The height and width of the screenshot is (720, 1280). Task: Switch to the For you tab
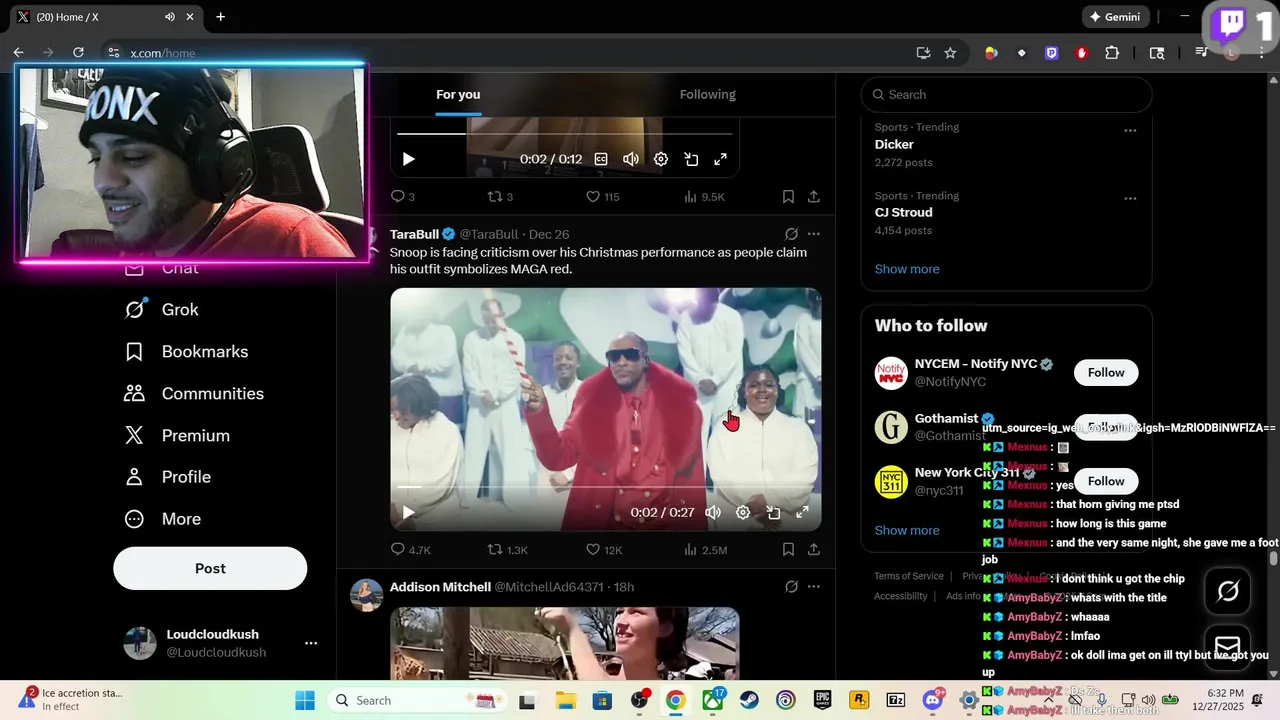point(458,94)
